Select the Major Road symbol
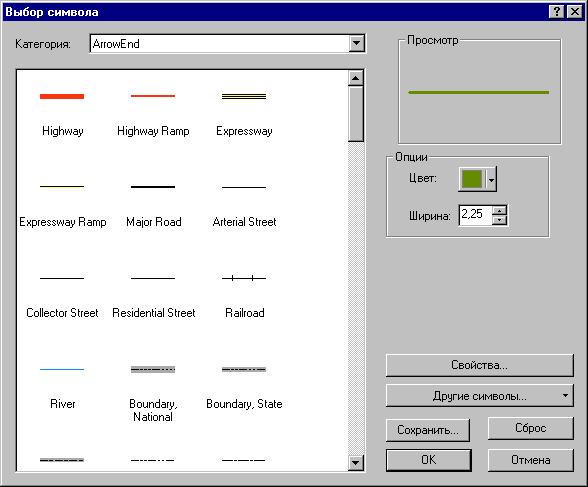The width and height of the screenshot is (588, 487). (x=153, y=204)
